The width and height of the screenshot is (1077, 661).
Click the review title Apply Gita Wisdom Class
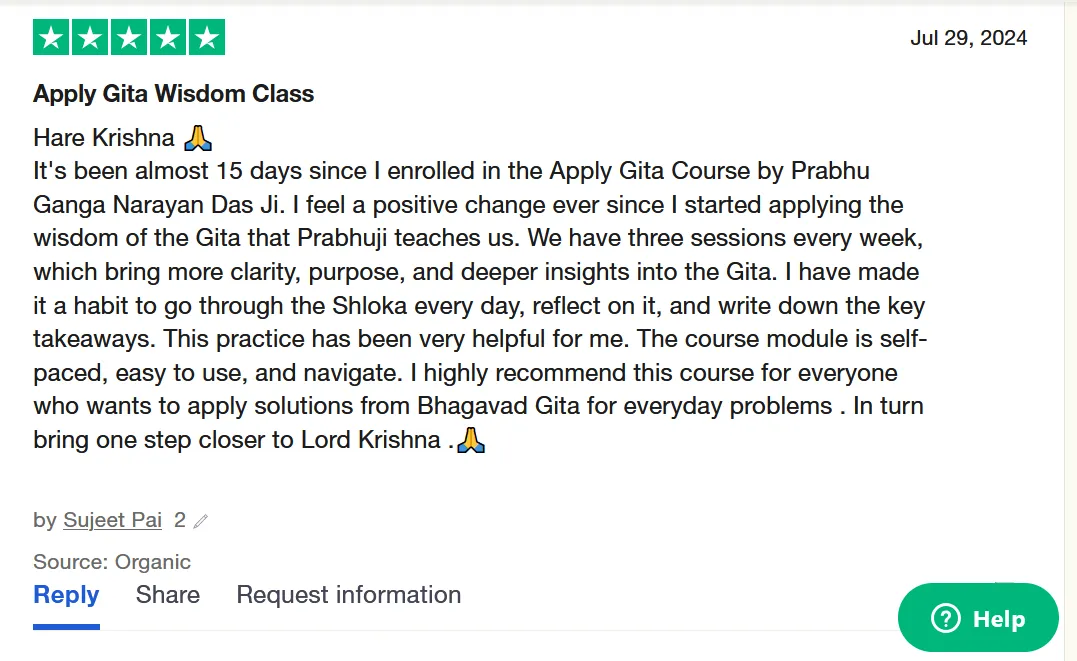[x=173, y=94]
